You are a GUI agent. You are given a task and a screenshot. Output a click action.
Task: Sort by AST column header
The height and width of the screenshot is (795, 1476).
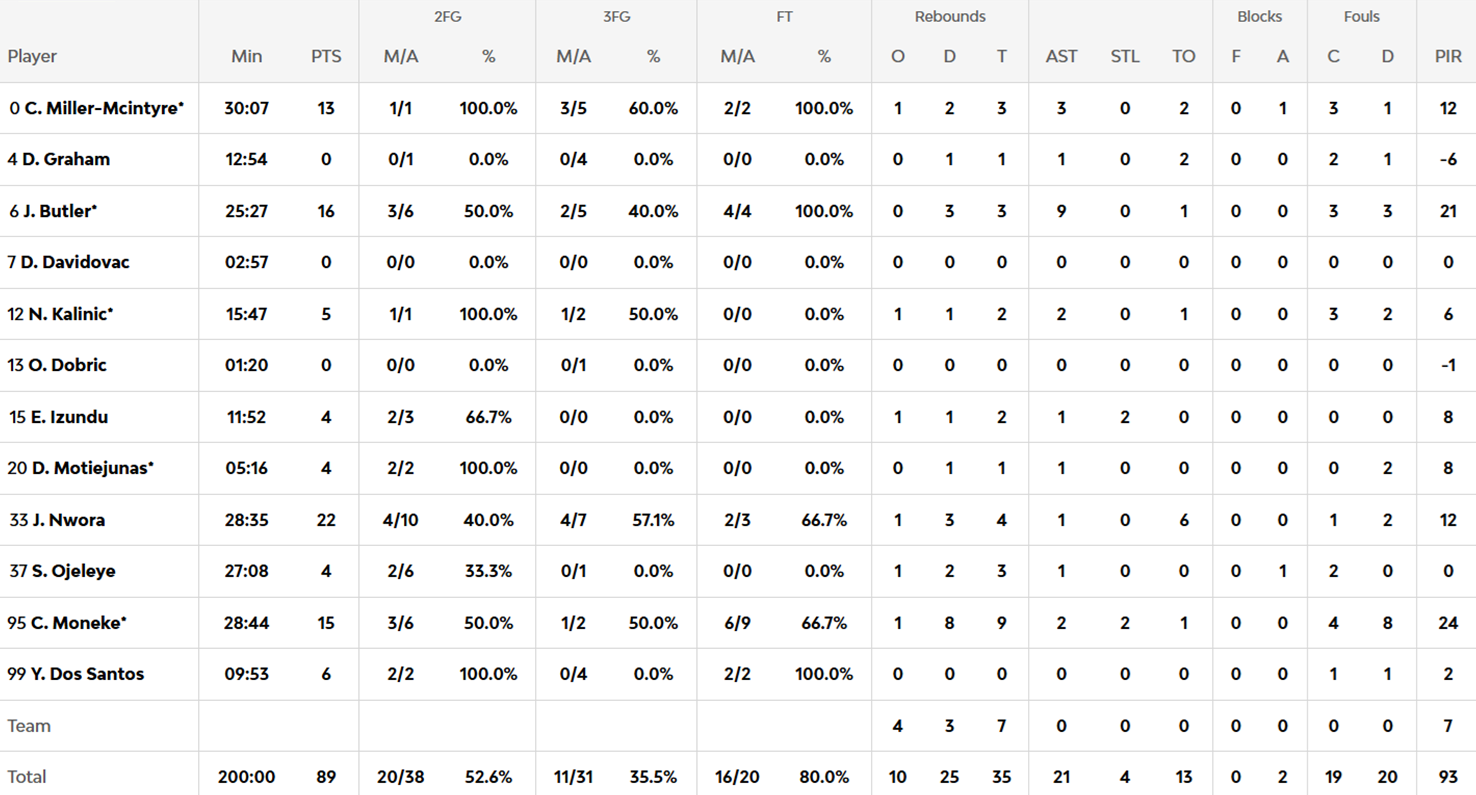pyautogui.click(x=1061, y=57)
